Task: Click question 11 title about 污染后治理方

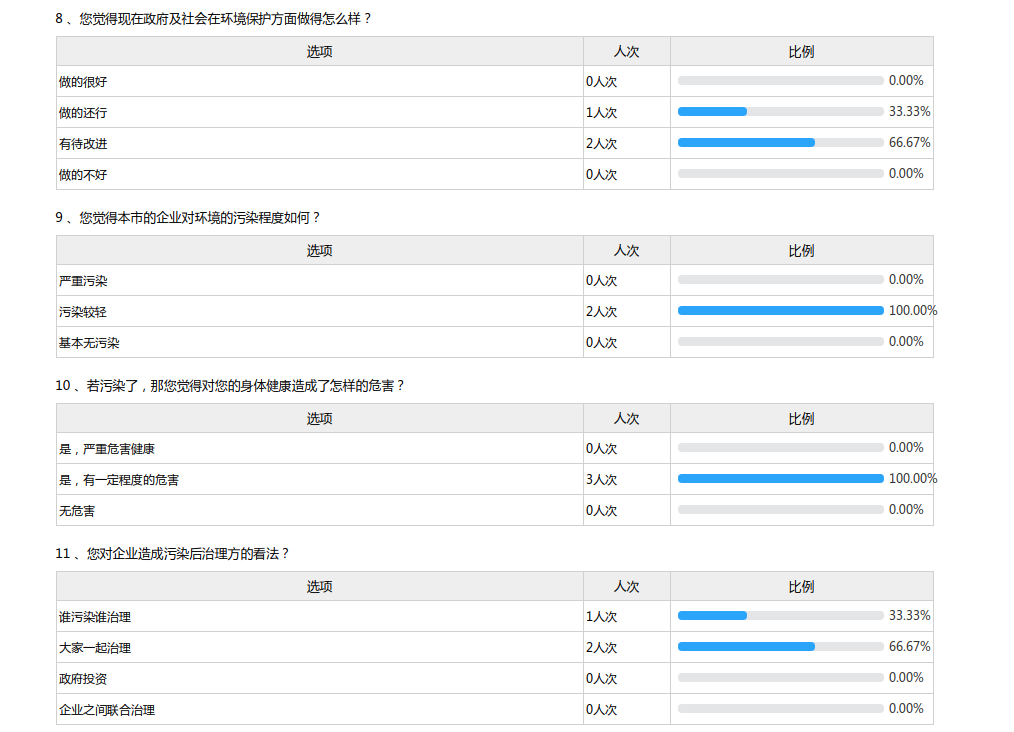Action: coord(172,553)
